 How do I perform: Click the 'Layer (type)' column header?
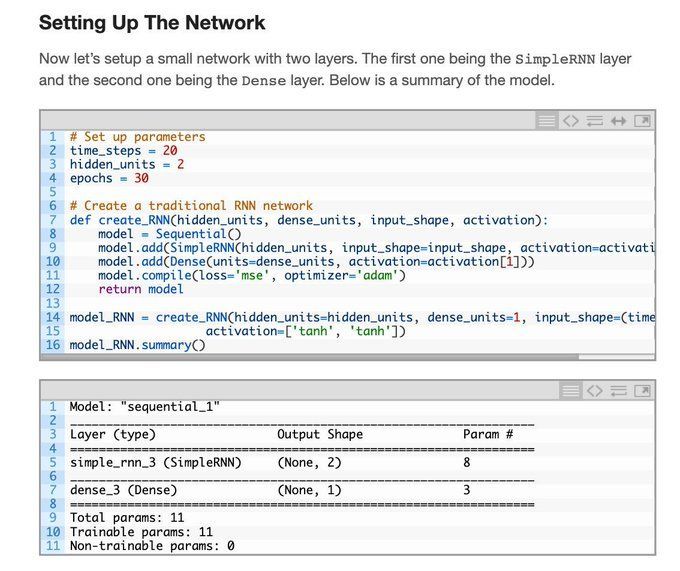113,434
